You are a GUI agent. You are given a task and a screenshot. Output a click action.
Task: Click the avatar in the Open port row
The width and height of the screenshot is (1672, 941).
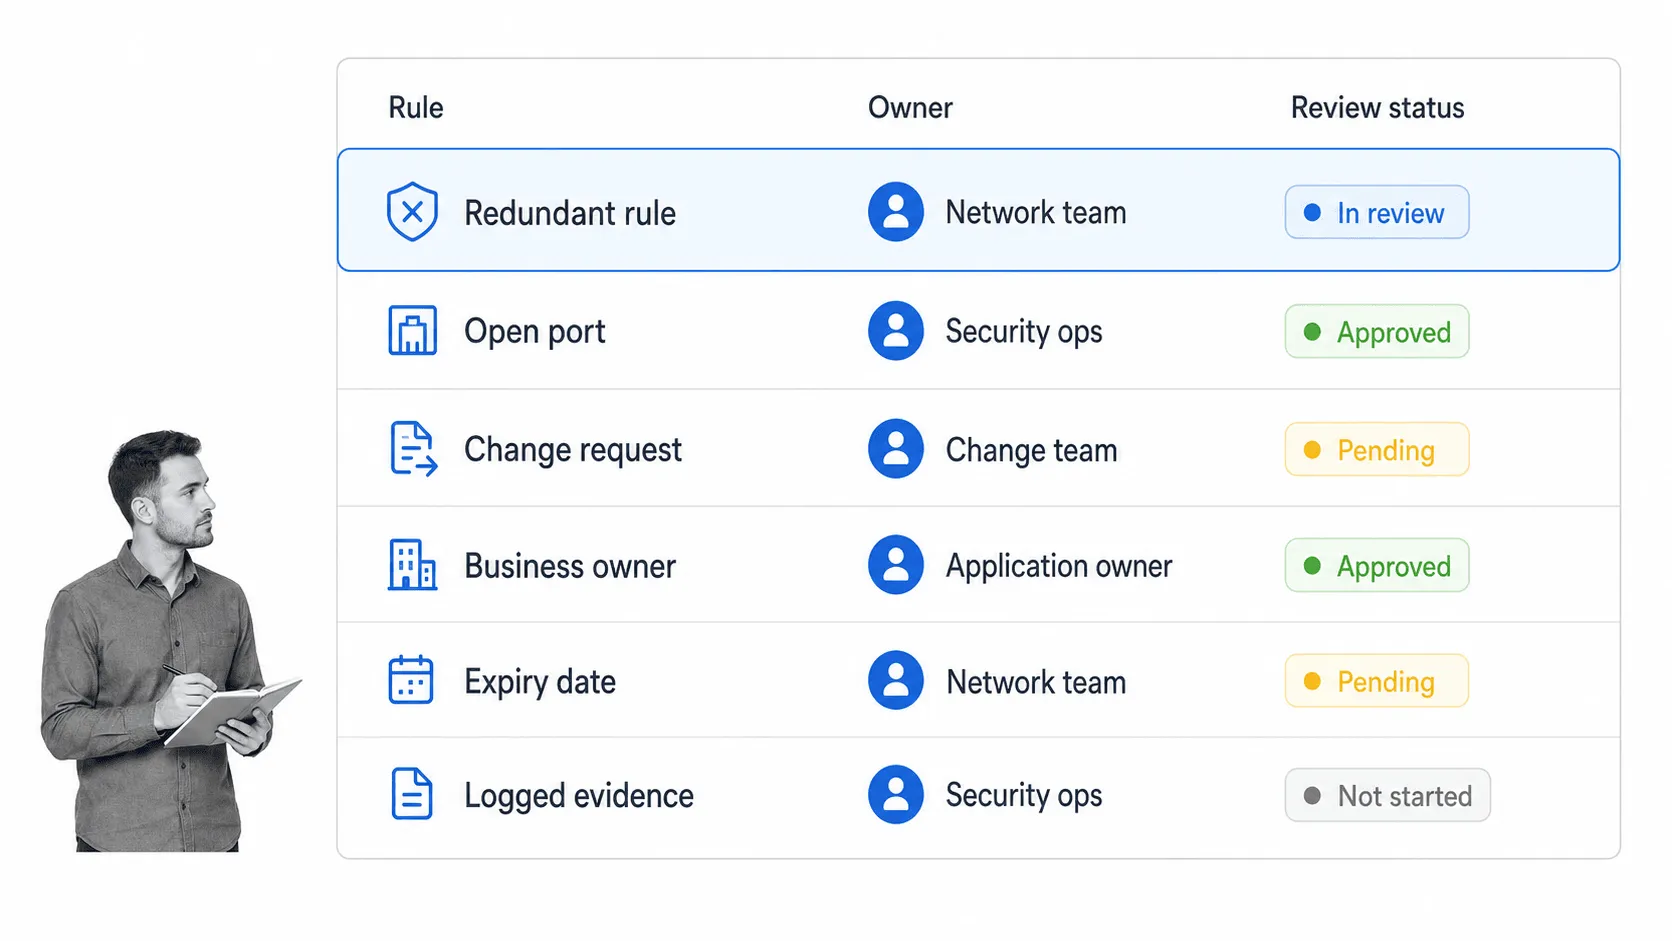click(896, 331)
